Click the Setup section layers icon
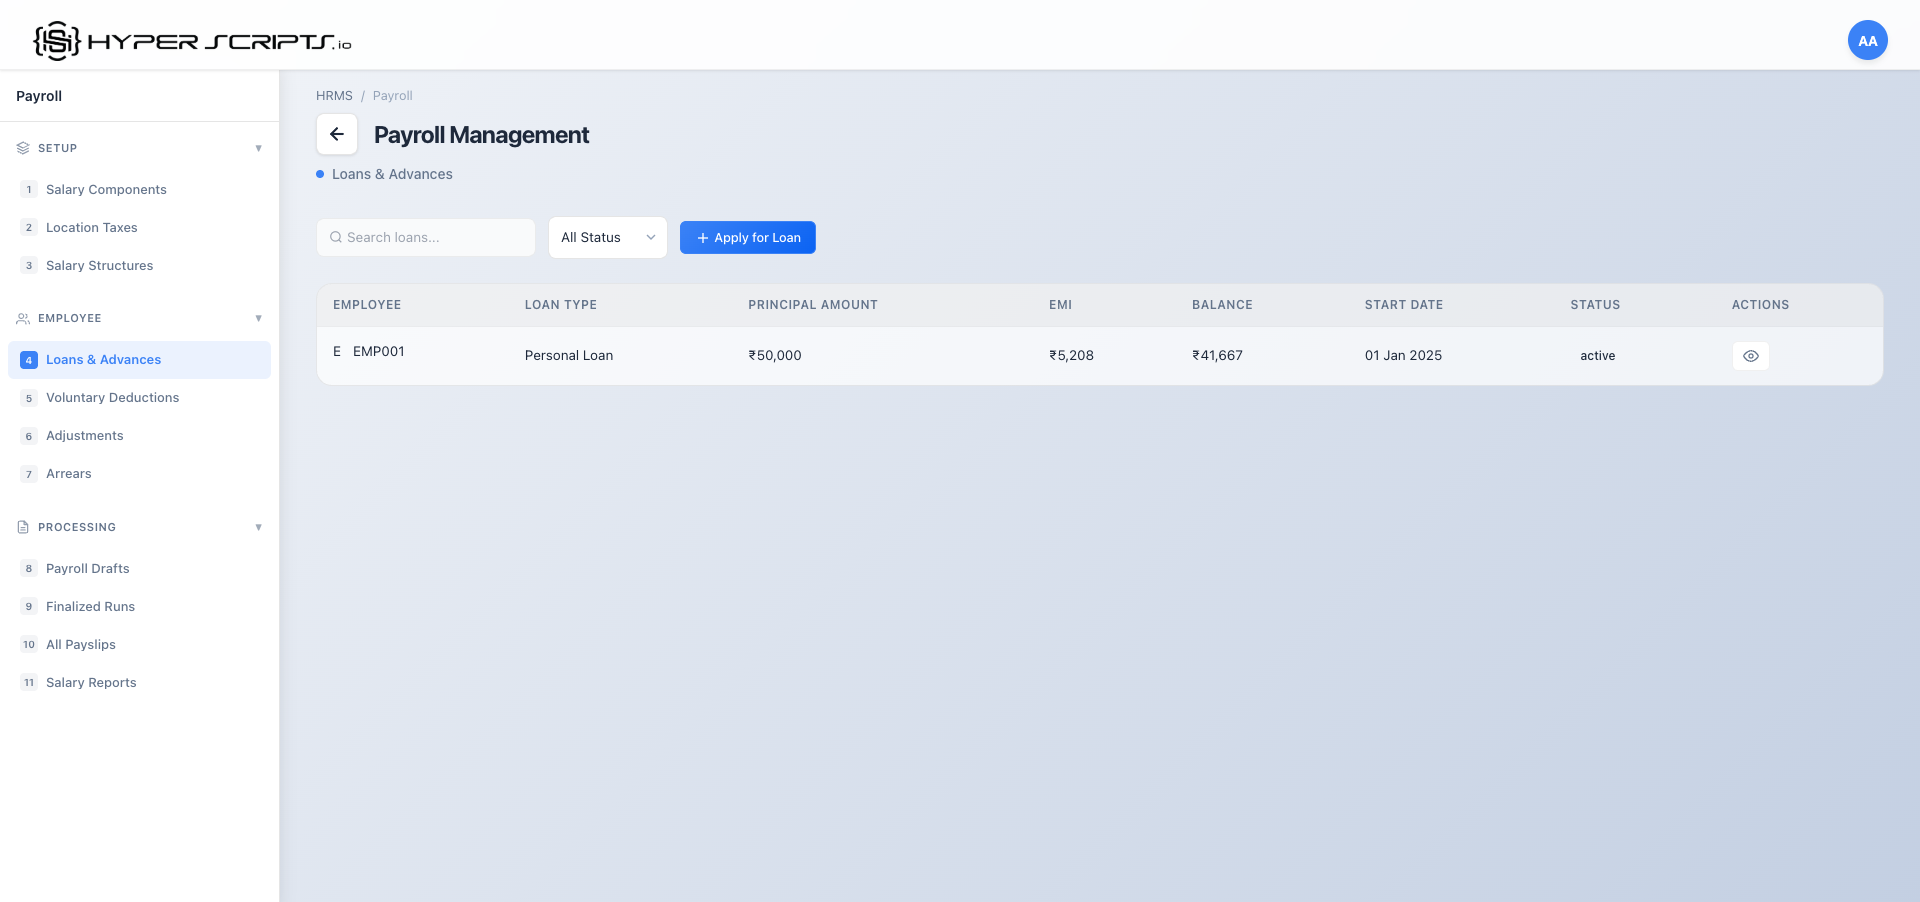This screenshot has height=902, width=1920. pos(22,147)
